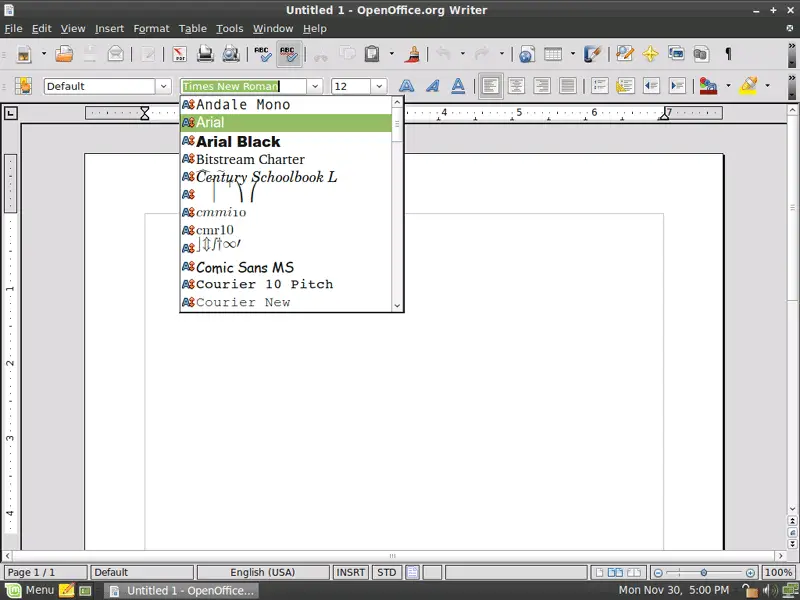Open the Paste options dropdown arrow
800x600 pixels.
[391, 53]
